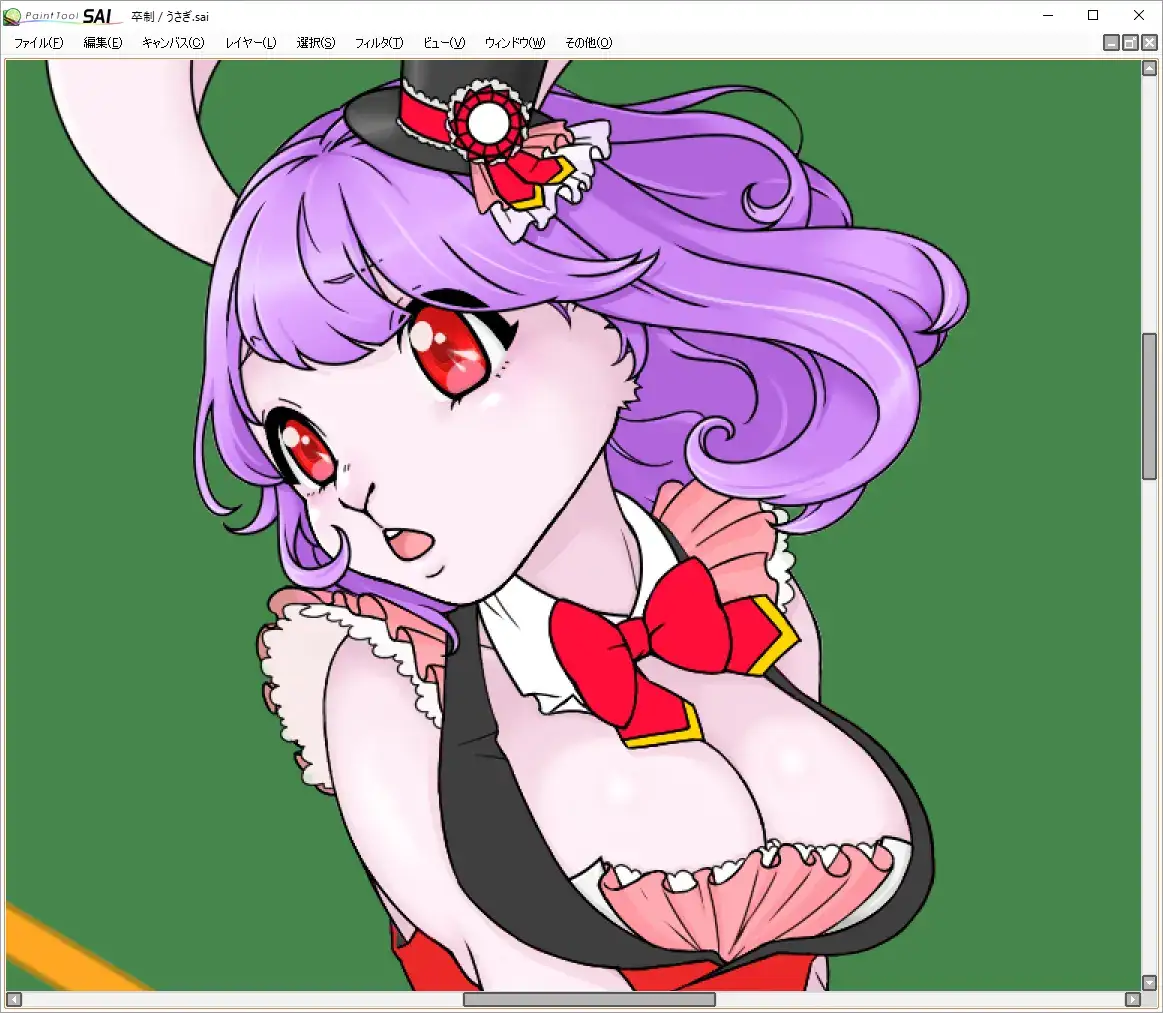Click the vertical scrollbar thumb
This screenshot has width=1163, height=1013.
[1149, 406]
